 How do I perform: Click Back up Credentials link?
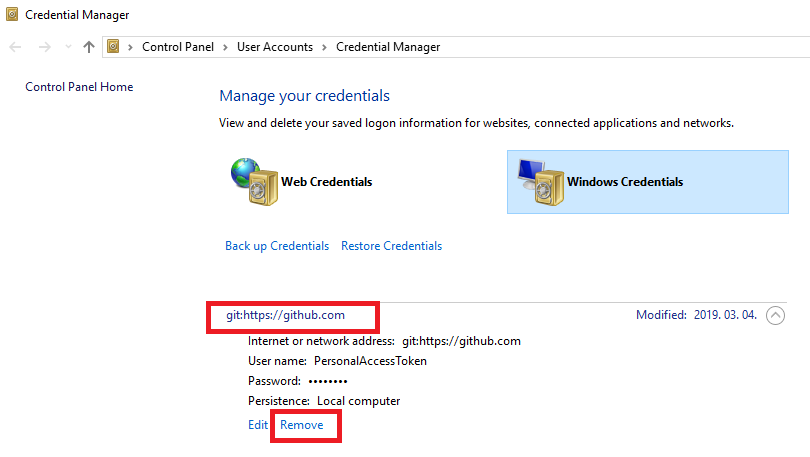tap(277, 246)
